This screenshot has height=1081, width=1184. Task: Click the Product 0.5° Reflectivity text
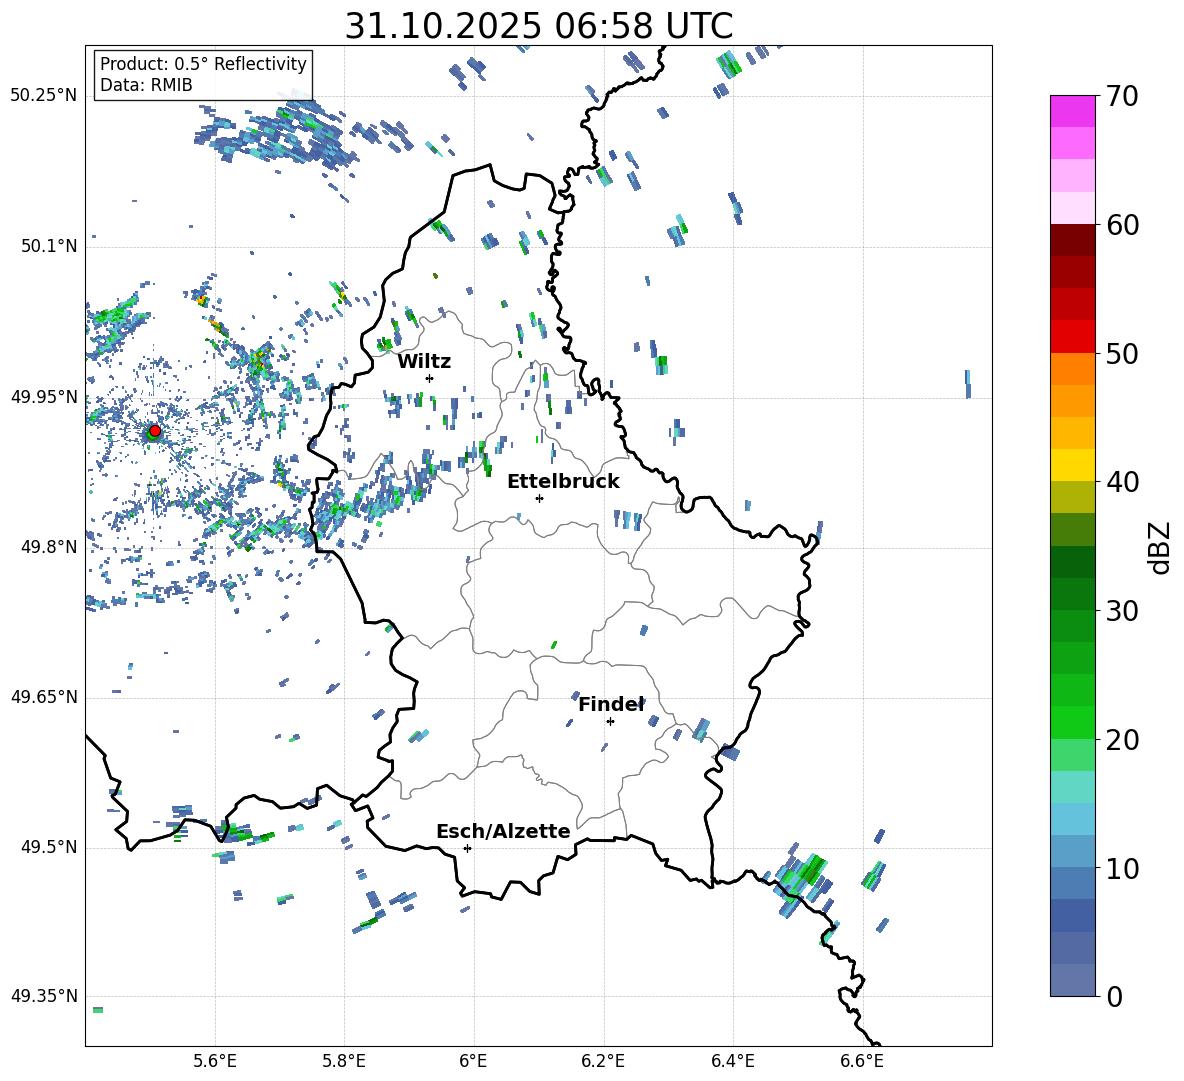(203, 64)
